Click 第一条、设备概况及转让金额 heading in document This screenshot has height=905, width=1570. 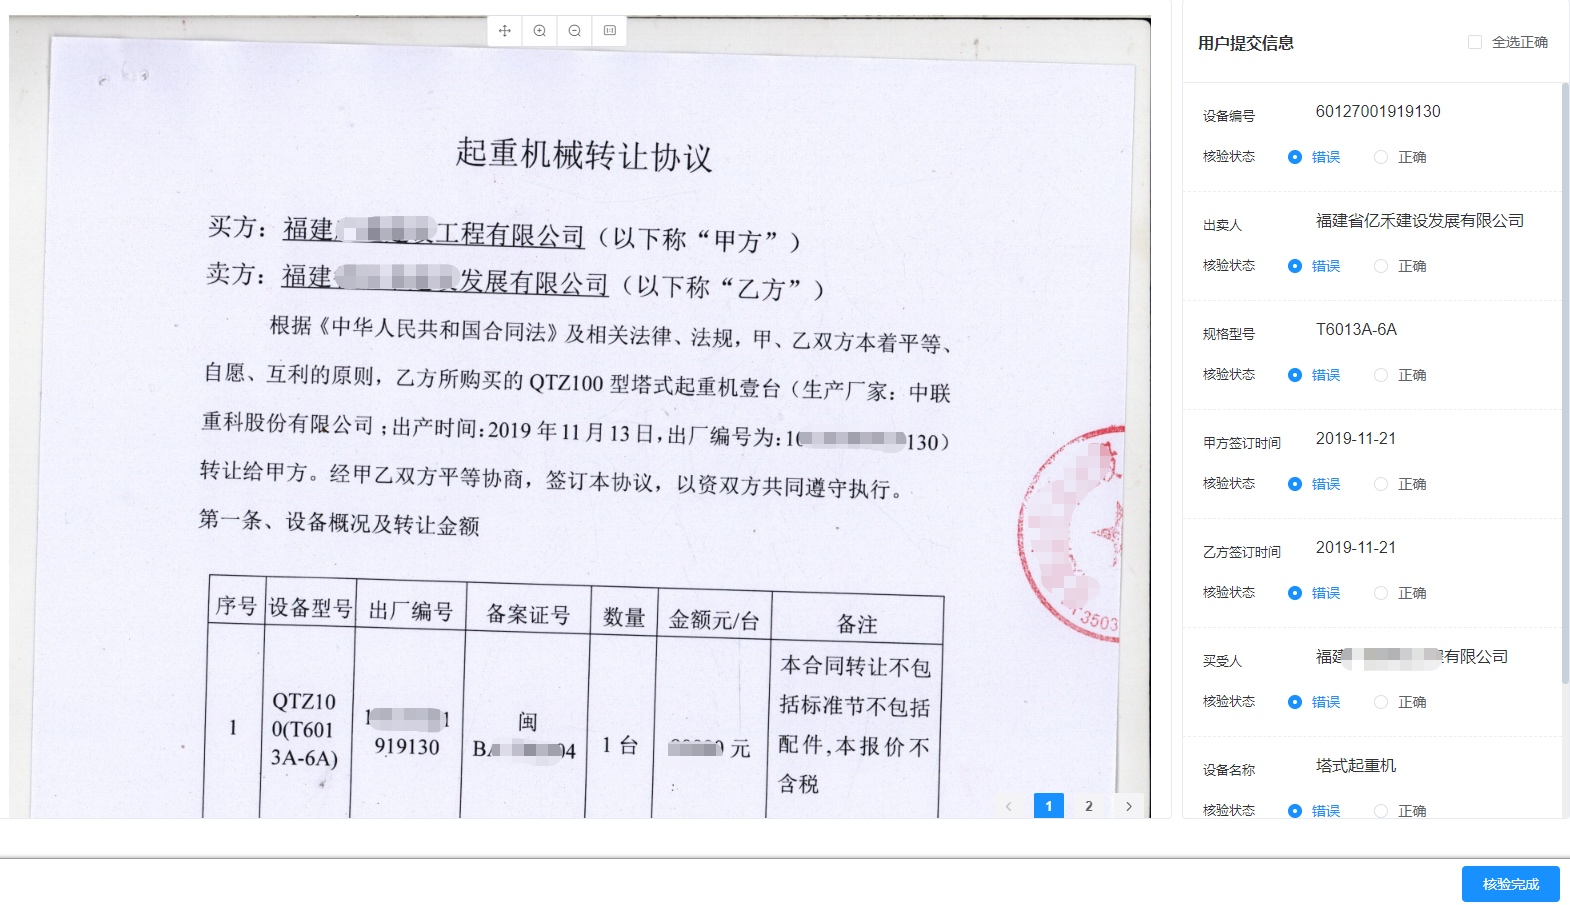pos(339,522)
